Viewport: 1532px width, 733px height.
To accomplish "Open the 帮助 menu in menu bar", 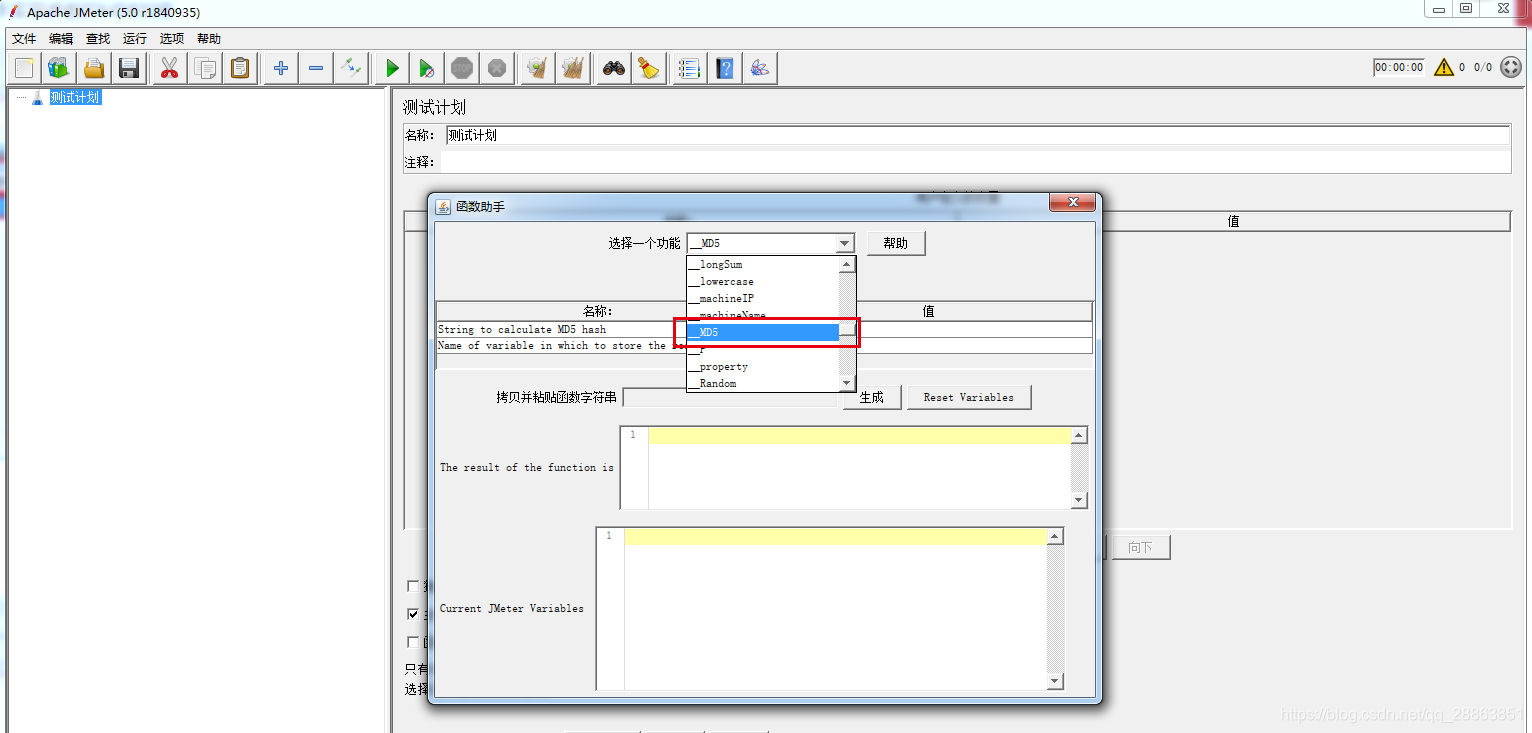I will pos(209,39).
